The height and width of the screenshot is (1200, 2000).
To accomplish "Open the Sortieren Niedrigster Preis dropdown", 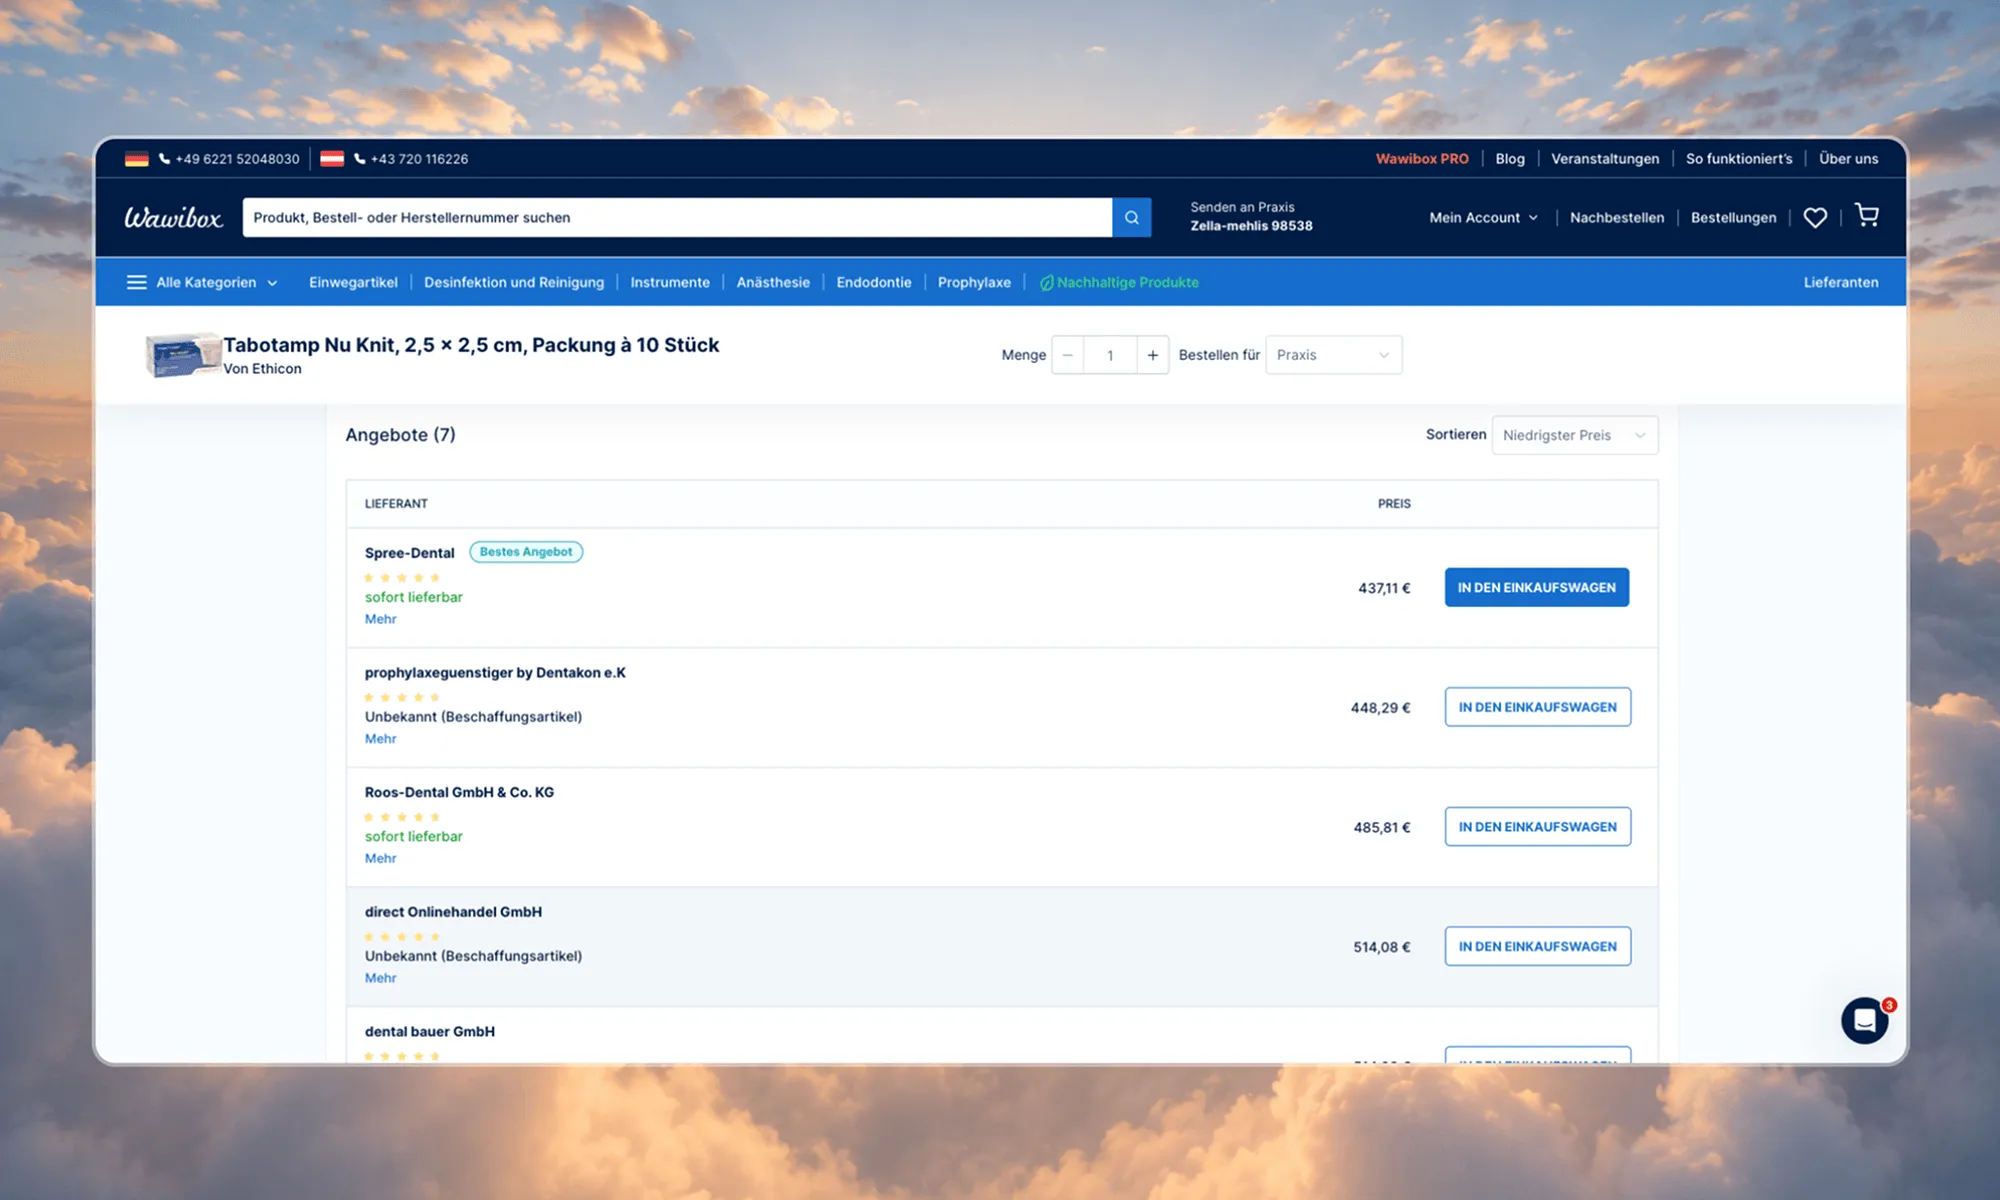I will 1574,435.
